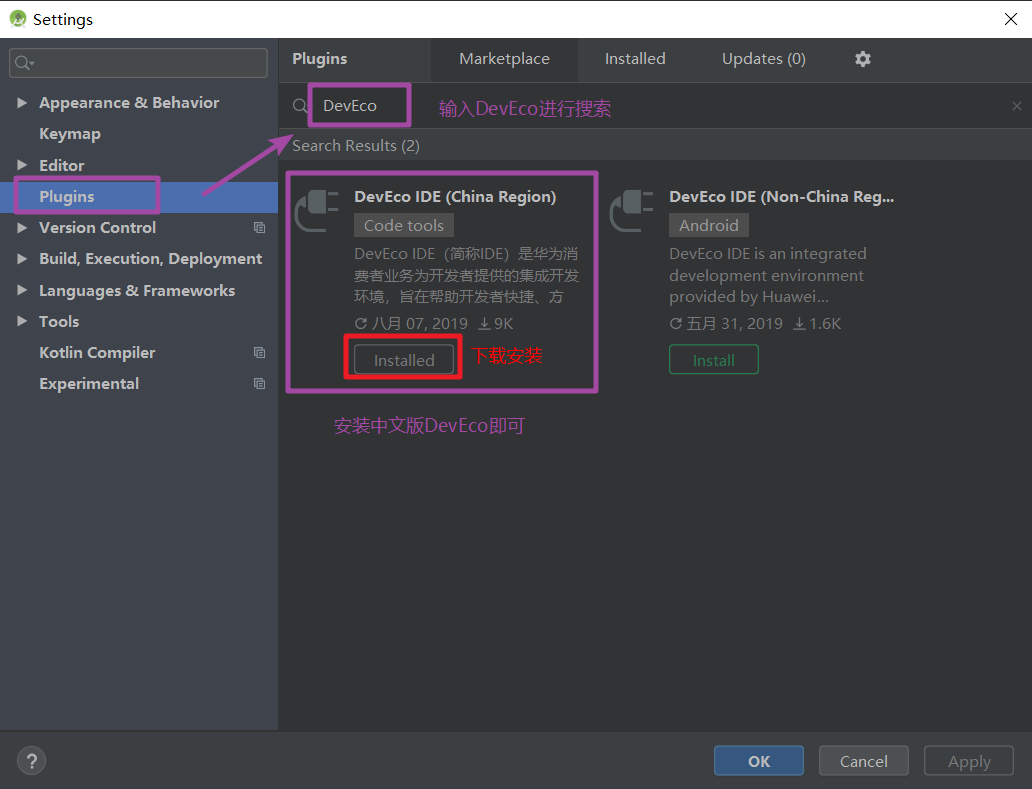Viewport: 1032px width, 789px height.
Task: Open the plugins gear settings icon
Action: click(862, 59)
